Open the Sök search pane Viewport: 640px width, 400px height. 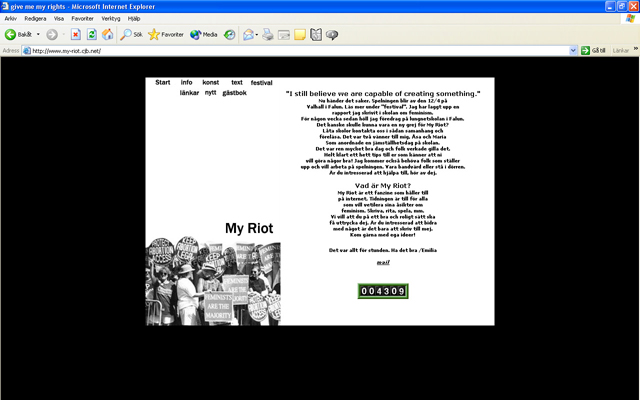coord(131,34)
